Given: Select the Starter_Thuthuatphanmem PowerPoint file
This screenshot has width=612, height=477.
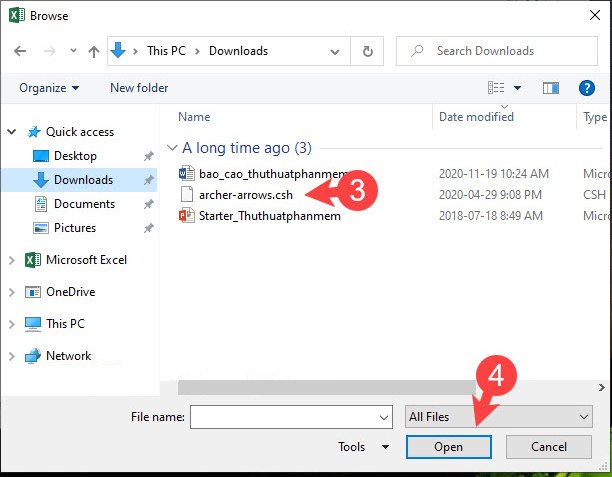Looking at the screenshot, I should pyautogui.click(x=269, y=216).
